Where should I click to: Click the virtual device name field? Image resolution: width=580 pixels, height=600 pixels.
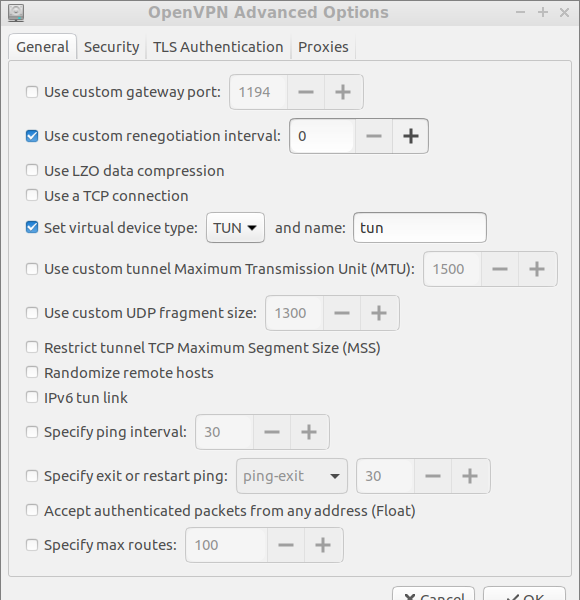pos(420,228)
